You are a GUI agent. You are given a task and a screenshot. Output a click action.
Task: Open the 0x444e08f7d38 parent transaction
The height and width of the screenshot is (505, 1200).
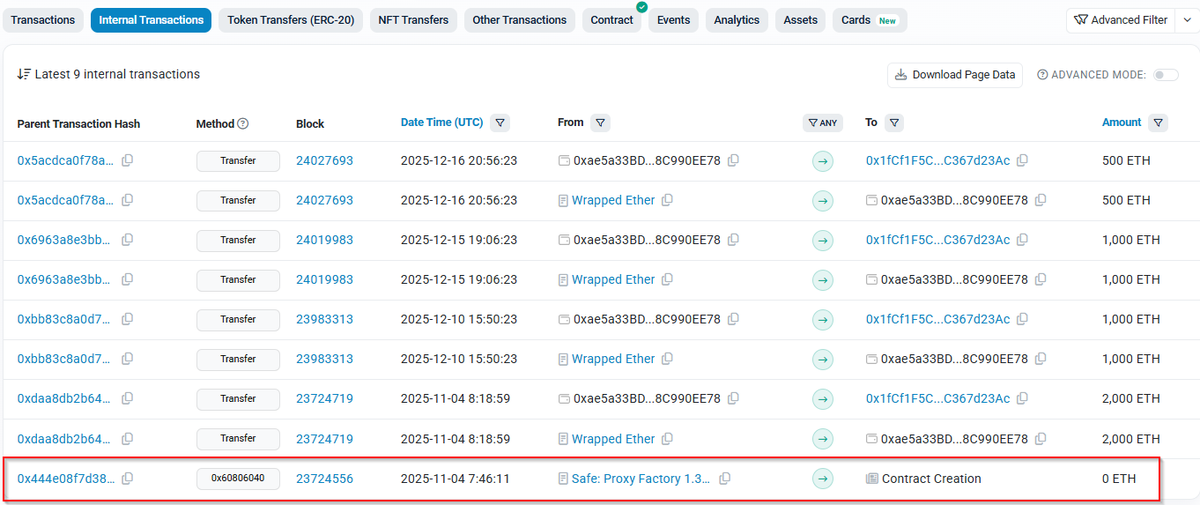[x=66, y=479]
